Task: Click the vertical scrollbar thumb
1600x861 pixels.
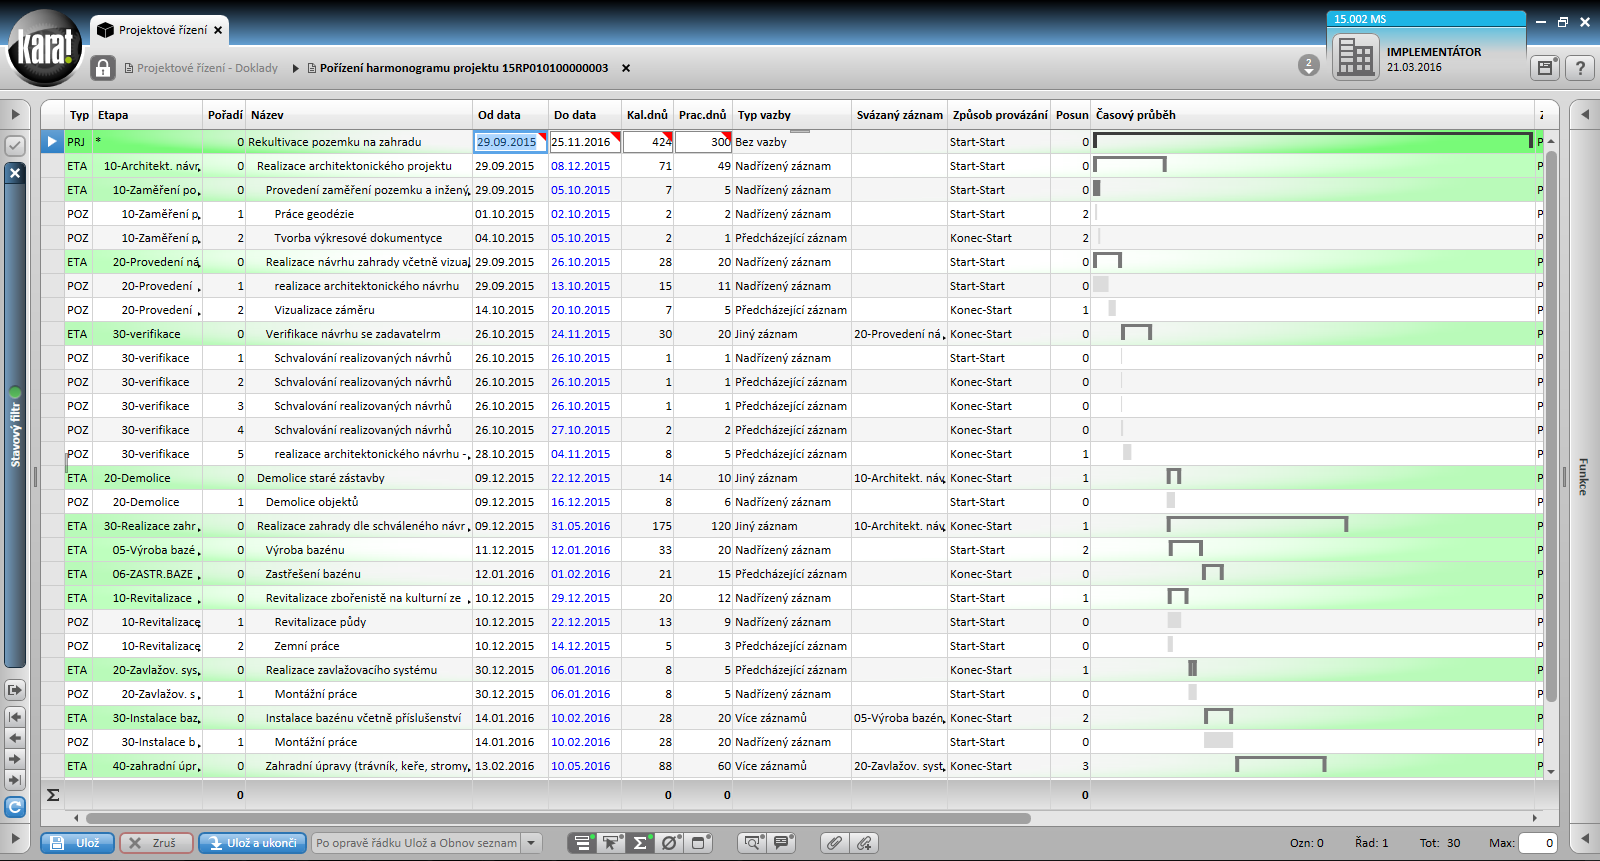Action: (1551, 425)
